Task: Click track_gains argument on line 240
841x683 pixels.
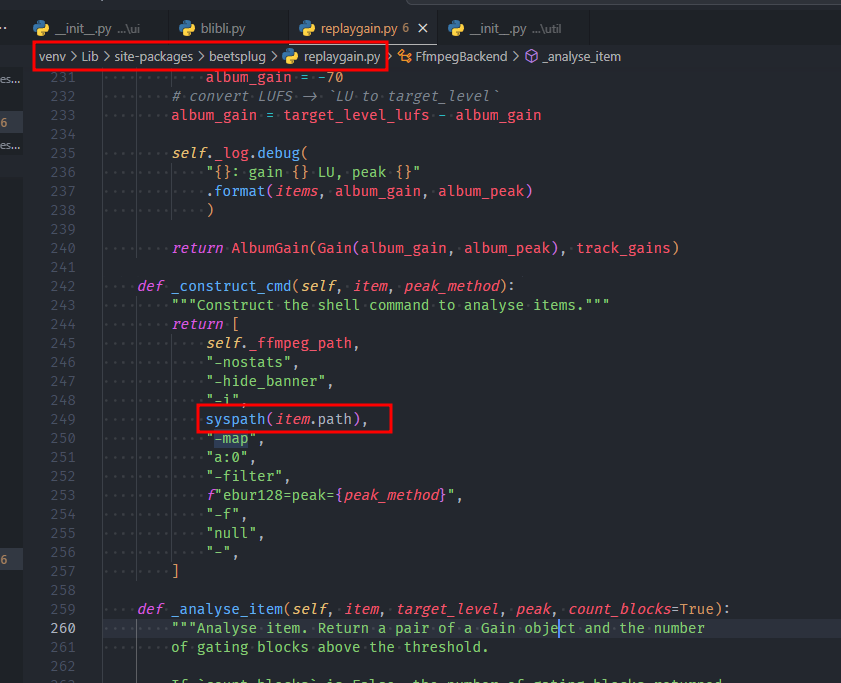Action: tap(623, 248)
